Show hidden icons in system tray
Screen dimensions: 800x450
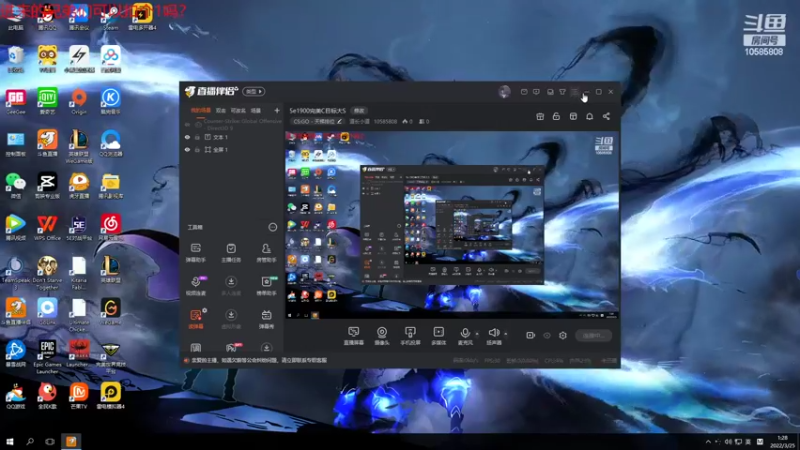coord(708,441)
